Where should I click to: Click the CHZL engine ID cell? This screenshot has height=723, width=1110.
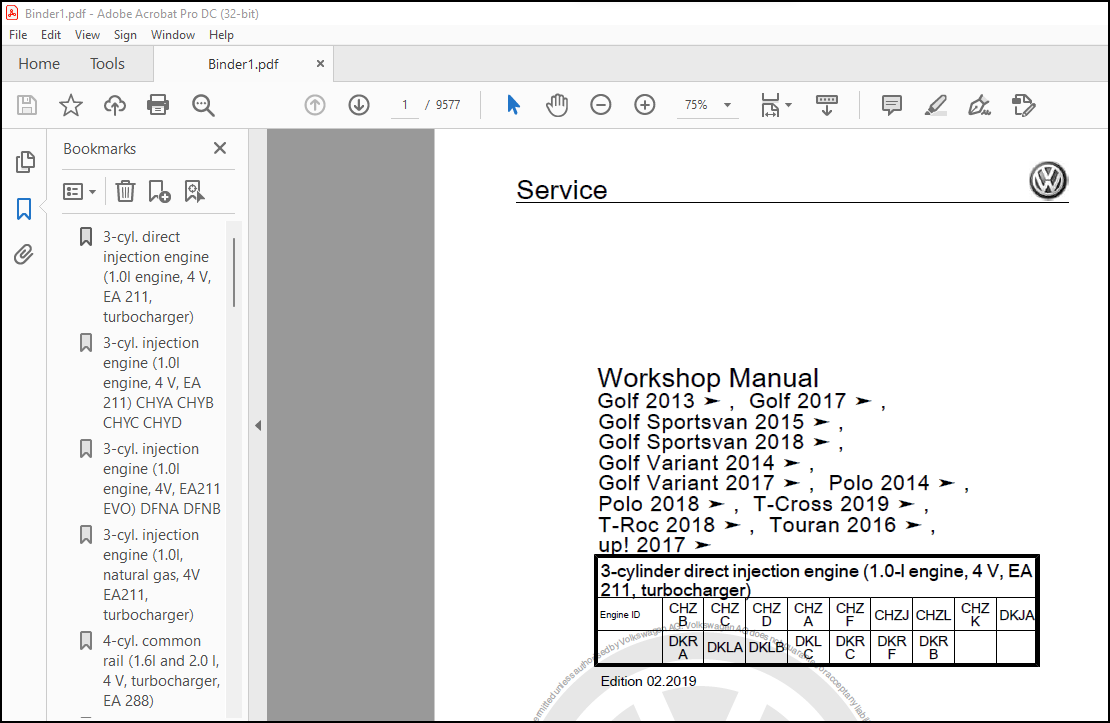pos(933,615)
